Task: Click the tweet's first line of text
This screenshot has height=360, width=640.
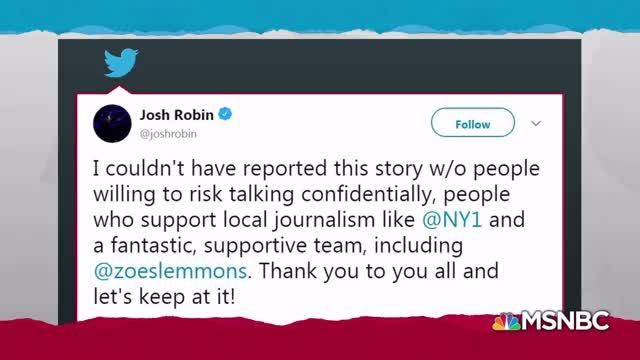Action: pos(316,169)
